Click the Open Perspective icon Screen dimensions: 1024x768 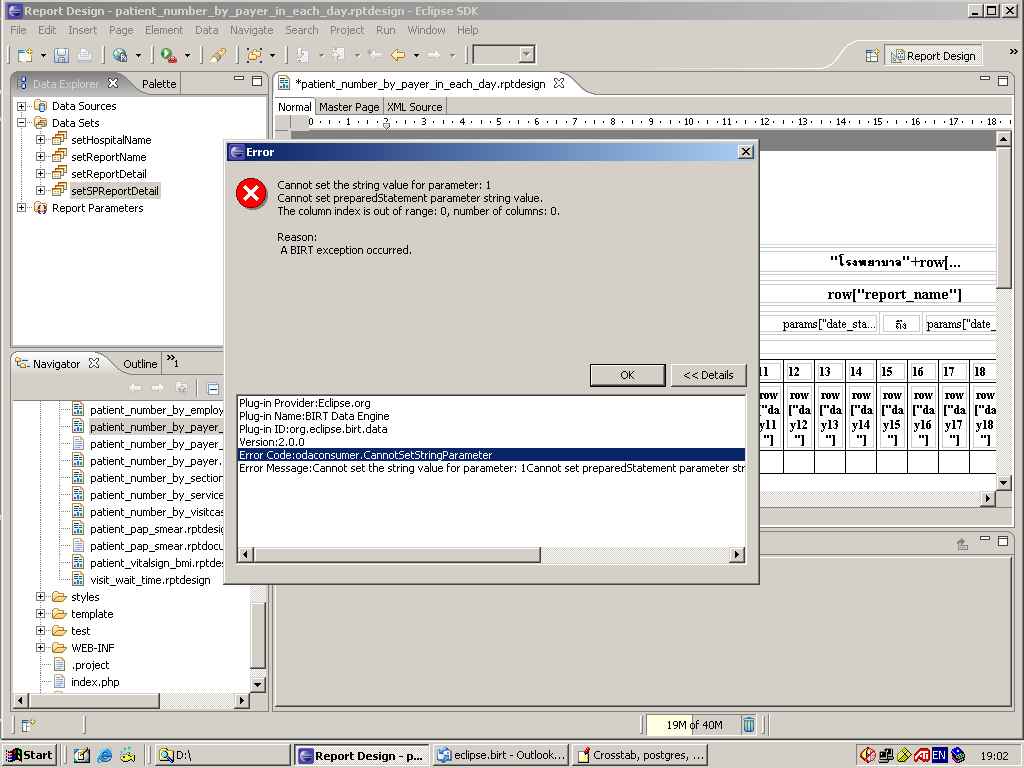[872, 56]
